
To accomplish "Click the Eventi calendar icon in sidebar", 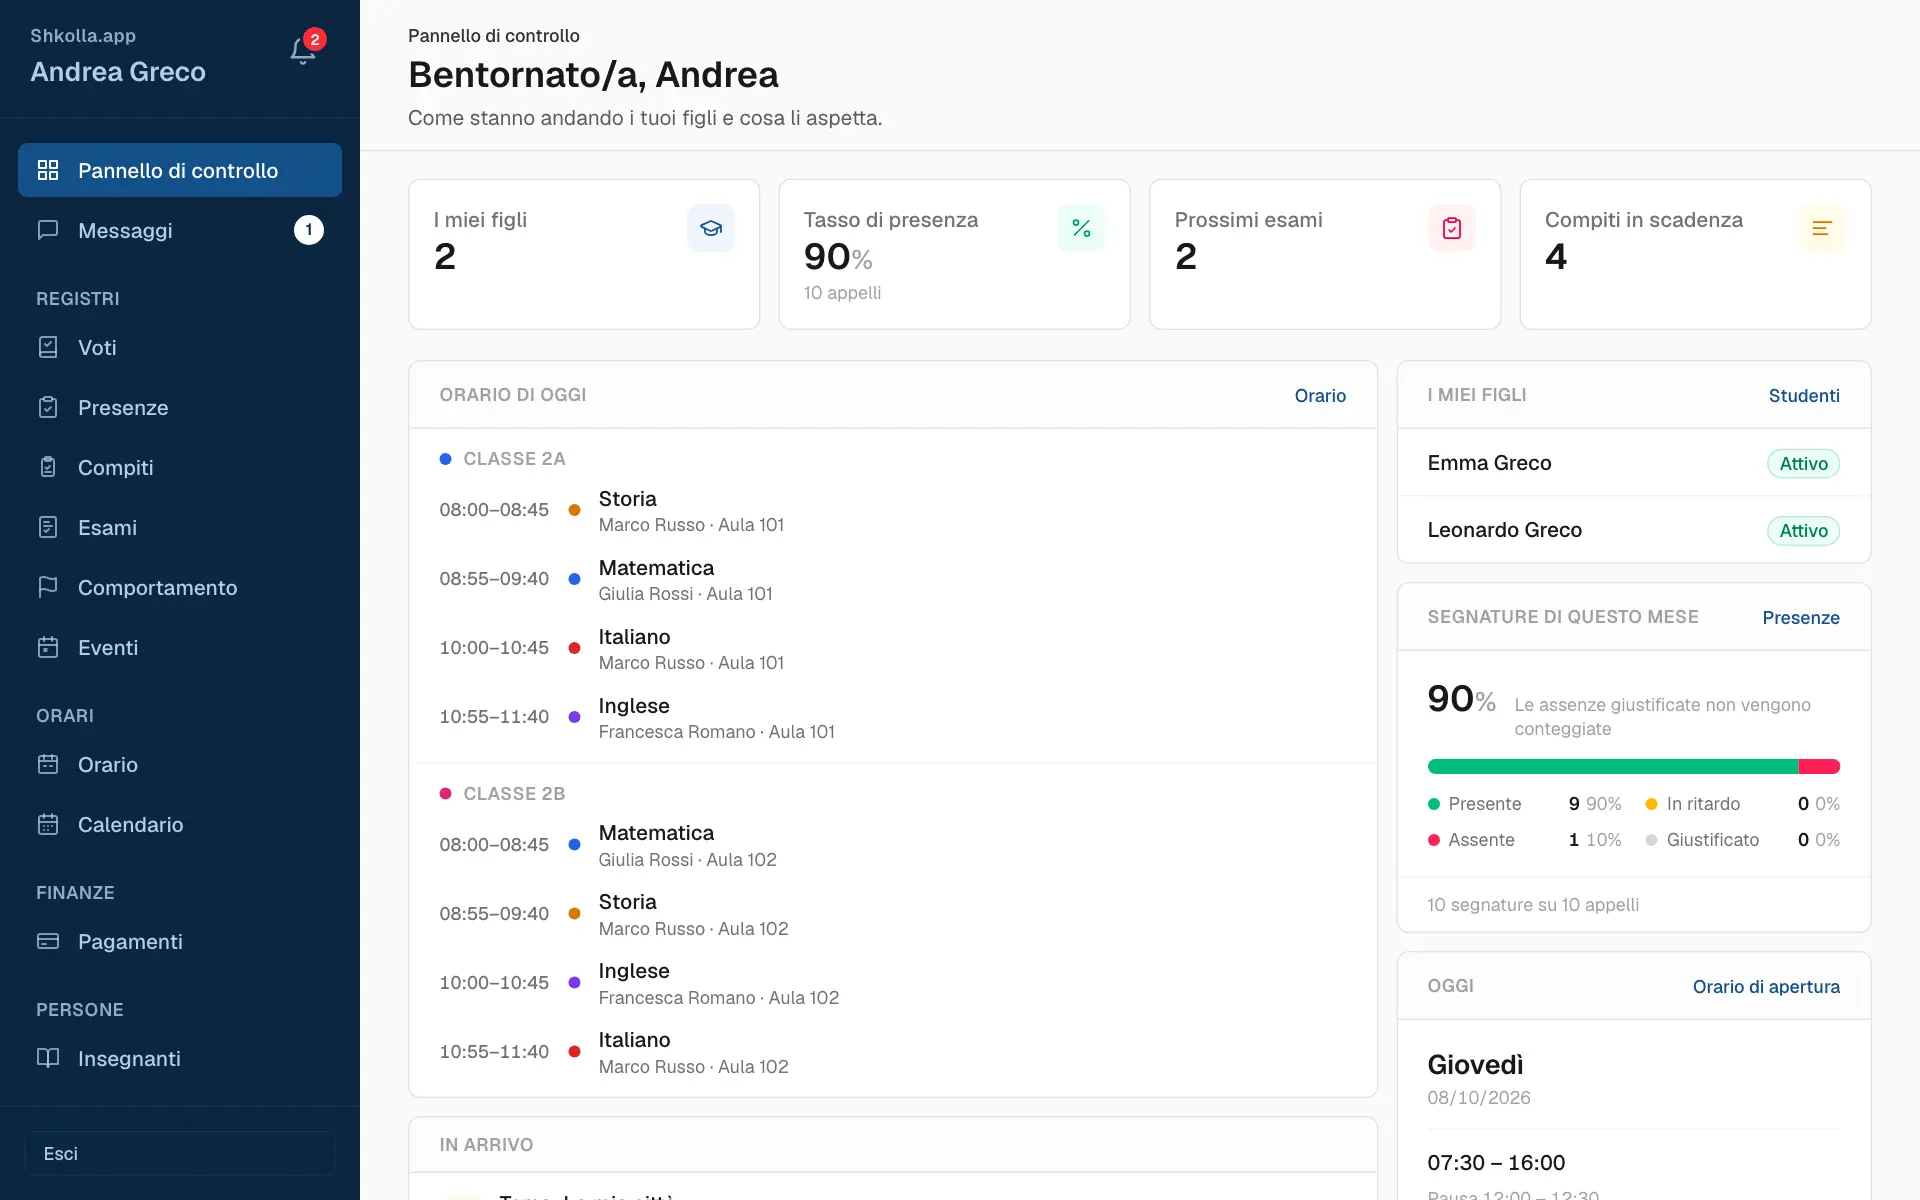I will (48, 647).
